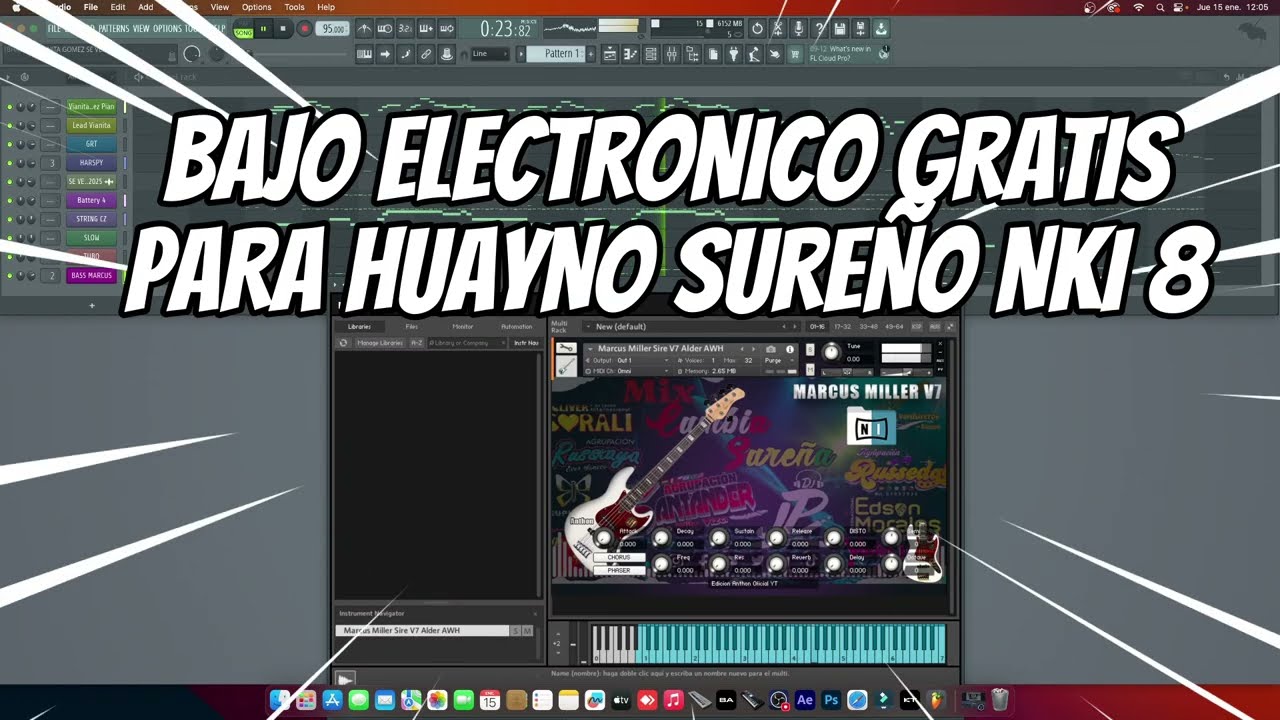Open the Marcus Miller Sire V7 instrument dropdown
The image size is (1280, 720).
pos(666,349)
